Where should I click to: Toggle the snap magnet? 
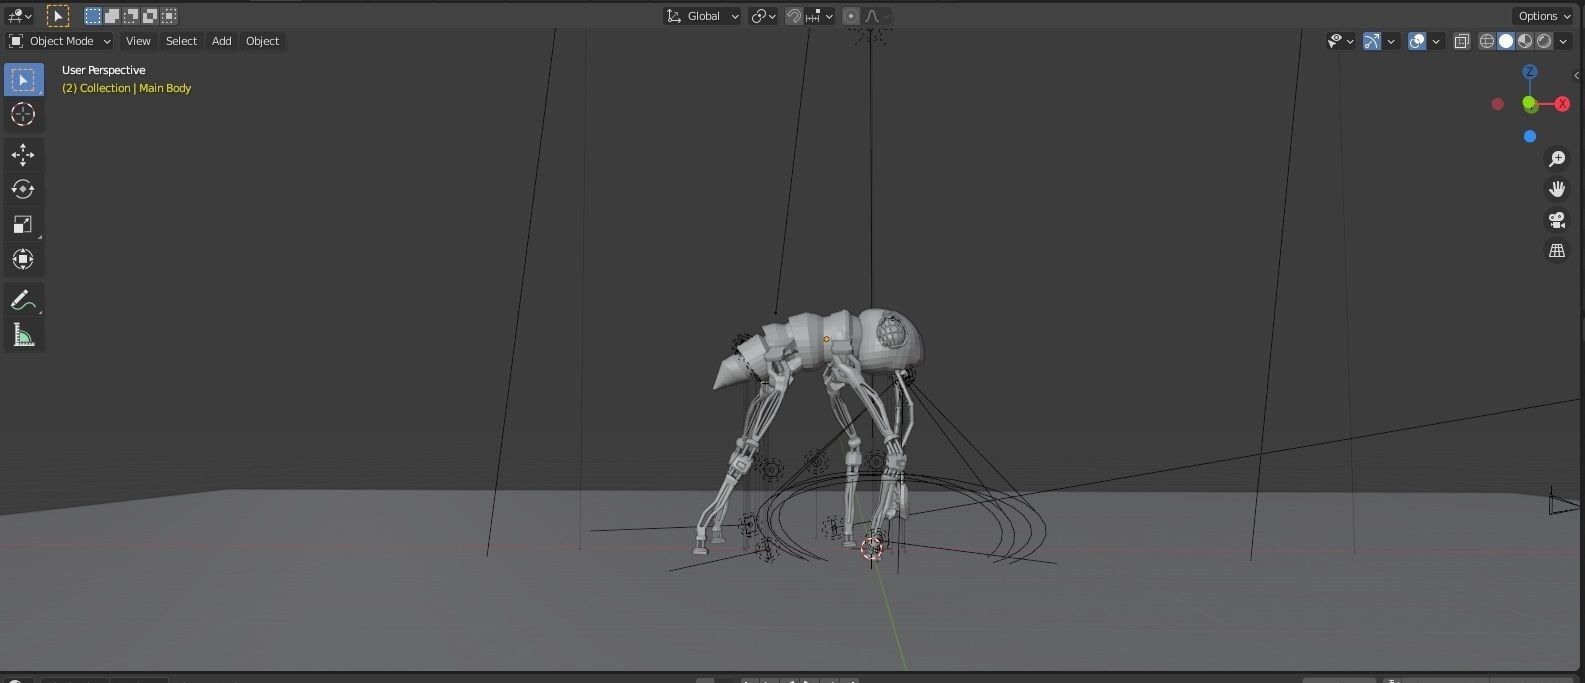point(794,16)
